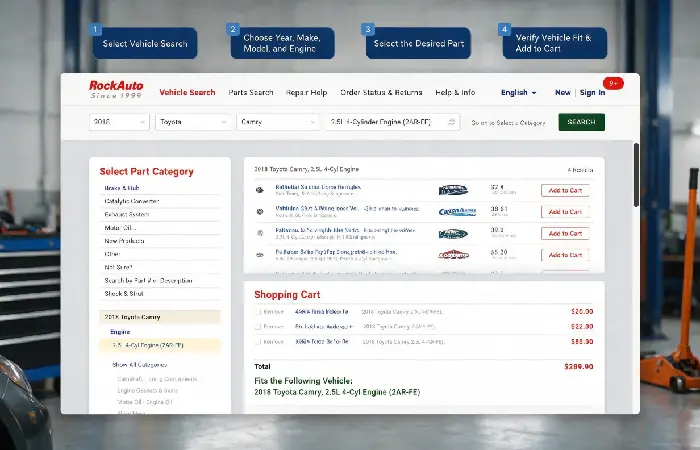Open the Help & Info menu
The image size is (700, 450).
[455, 92]
